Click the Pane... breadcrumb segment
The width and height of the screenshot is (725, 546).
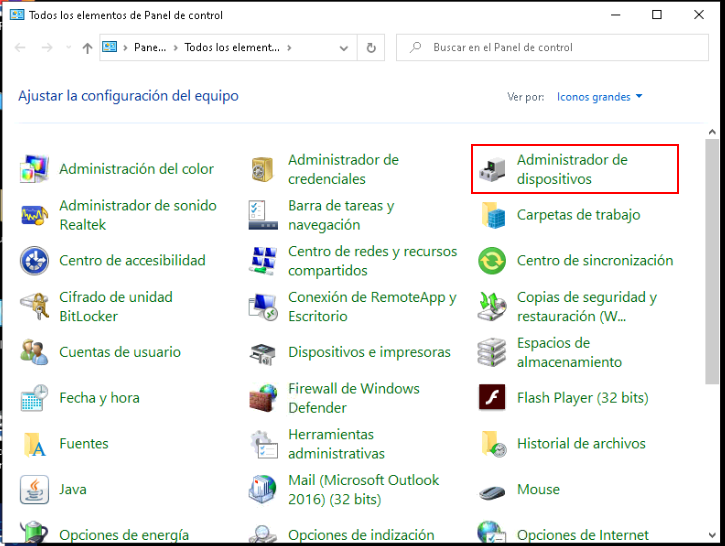tap(150, 47)
